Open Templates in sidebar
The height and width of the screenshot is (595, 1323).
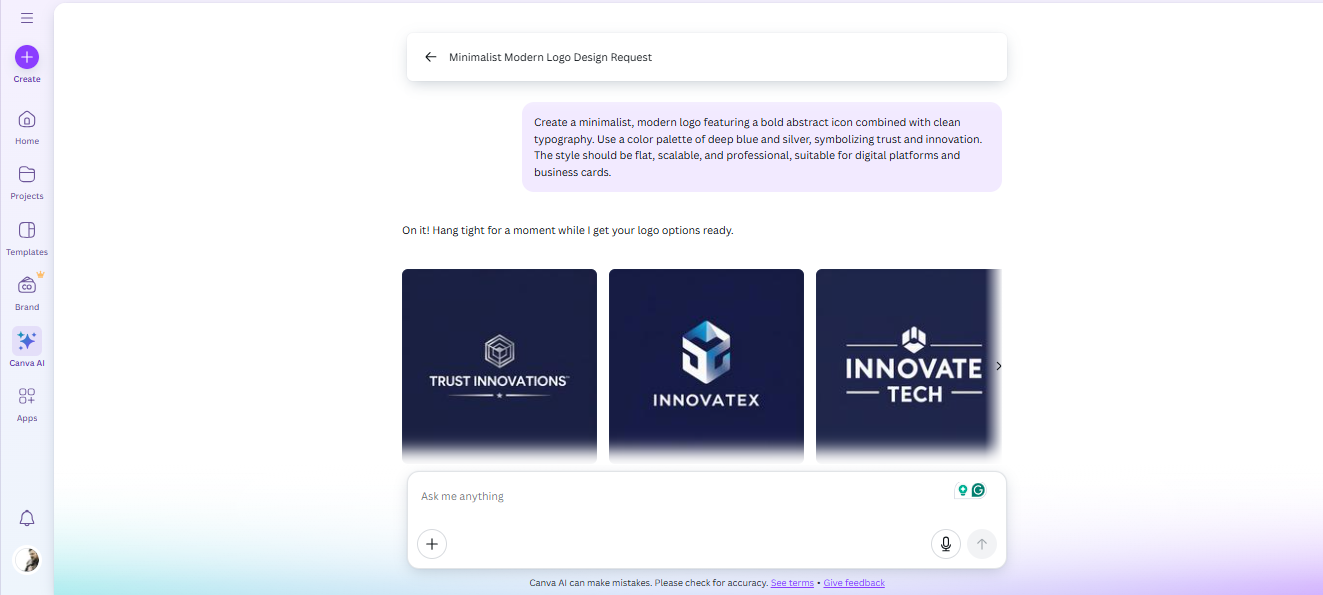27,238
